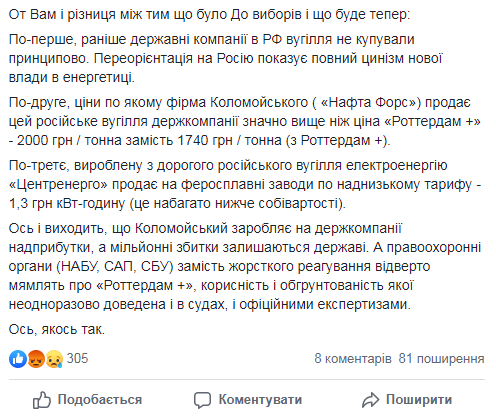Click the share arrow icon beside Поширити
Screen dimensions: 496x417
[370, 400]
